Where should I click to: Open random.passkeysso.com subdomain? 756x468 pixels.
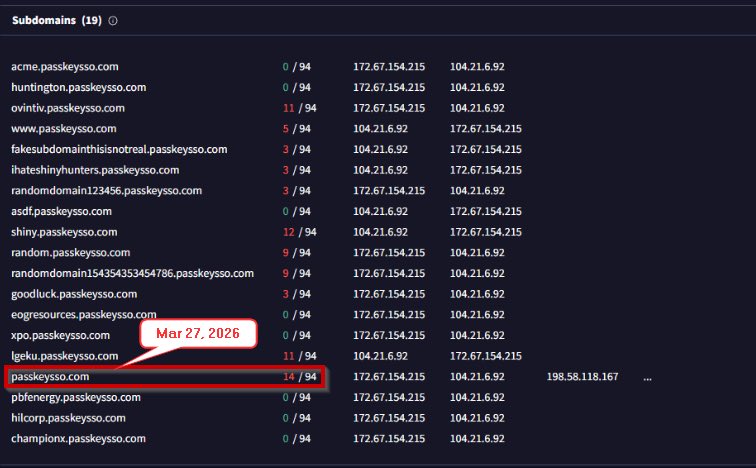[70, 253]
